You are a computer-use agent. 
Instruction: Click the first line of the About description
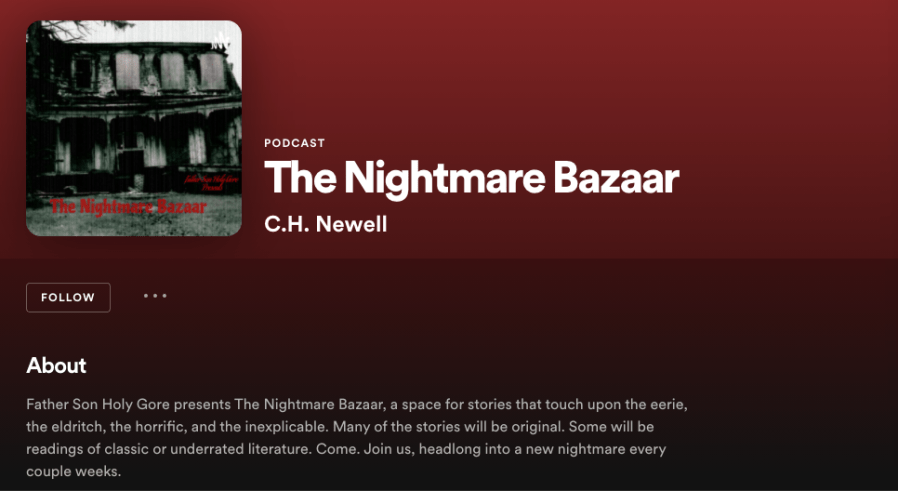pyautogui.click(x=357, y=404)
